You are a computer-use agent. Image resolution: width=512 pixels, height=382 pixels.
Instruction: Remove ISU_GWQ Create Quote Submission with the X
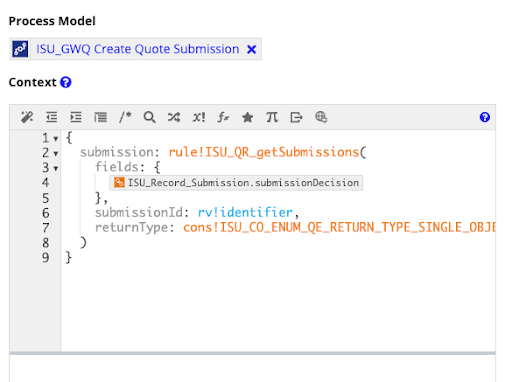(251, 49)
